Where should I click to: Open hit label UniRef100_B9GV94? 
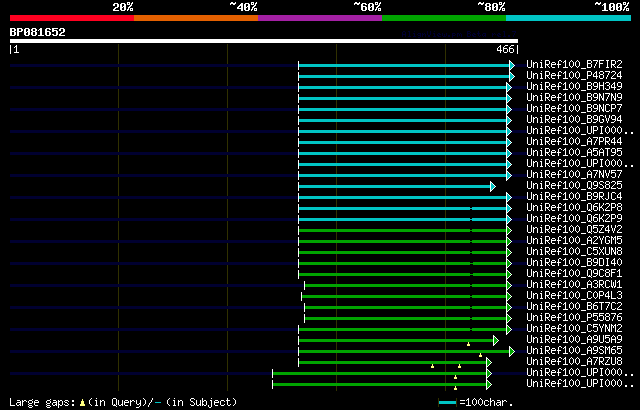pyautogui.click(x=574, y=120)
